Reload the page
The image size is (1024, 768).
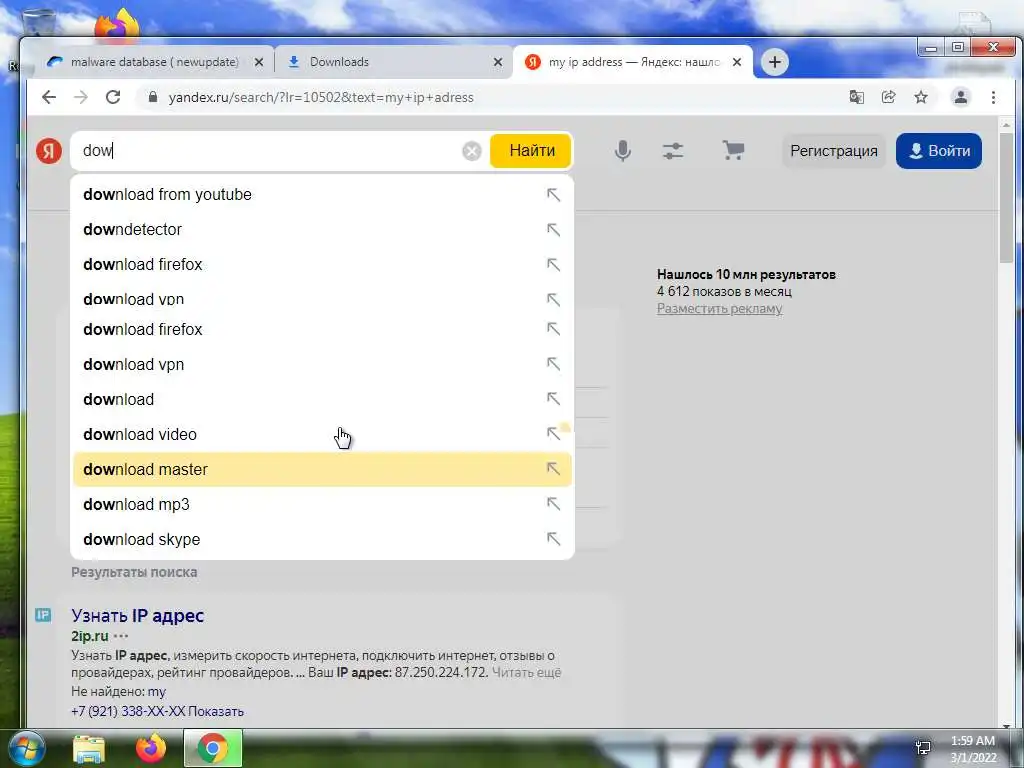pos(113,97)
